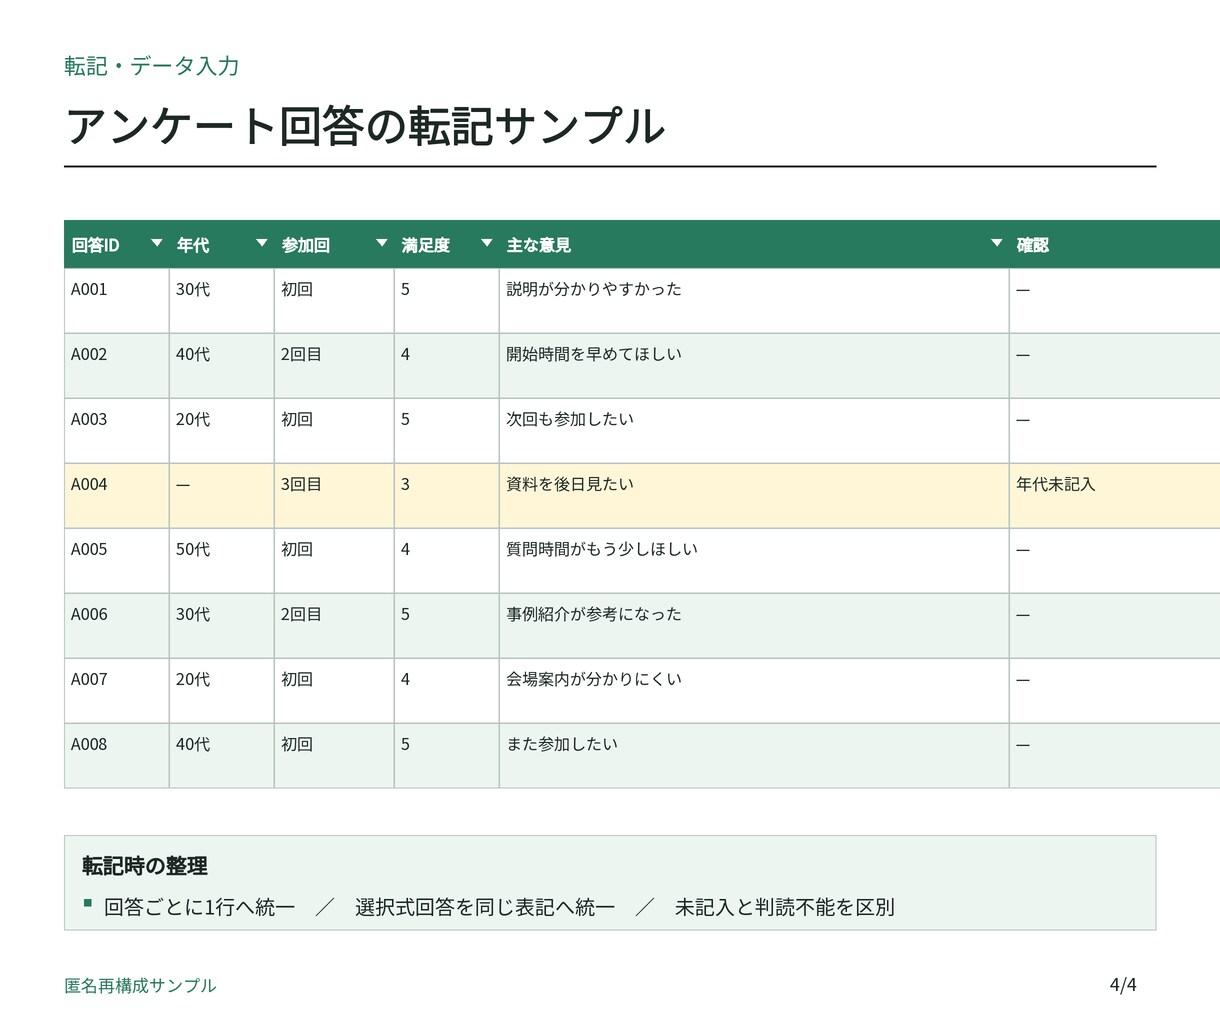This screenshot has height=1016, width=1220.
Task: Select cell A006
Action: (x=117, y=626)
